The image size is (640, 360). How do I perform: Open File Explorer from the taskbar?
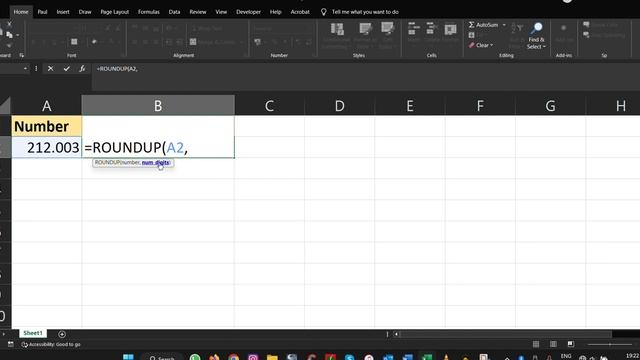272,358
